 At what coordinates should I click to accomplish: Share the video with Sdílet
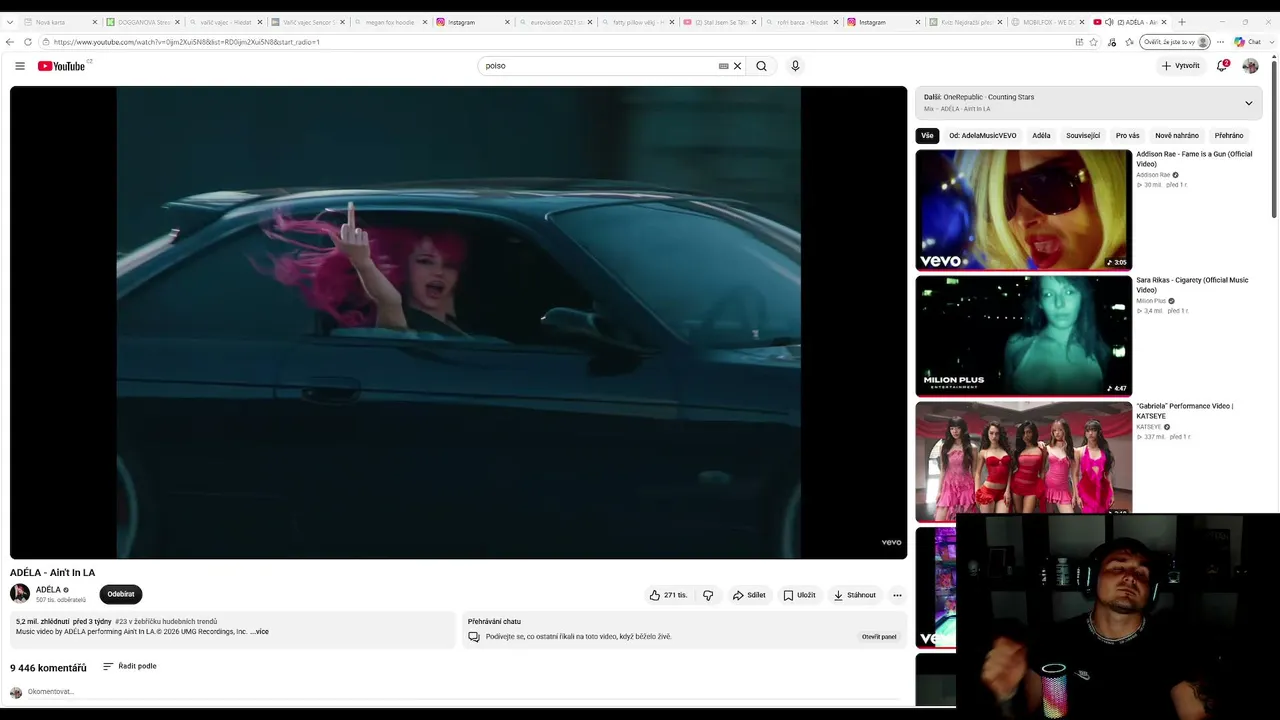pos(749,595)
